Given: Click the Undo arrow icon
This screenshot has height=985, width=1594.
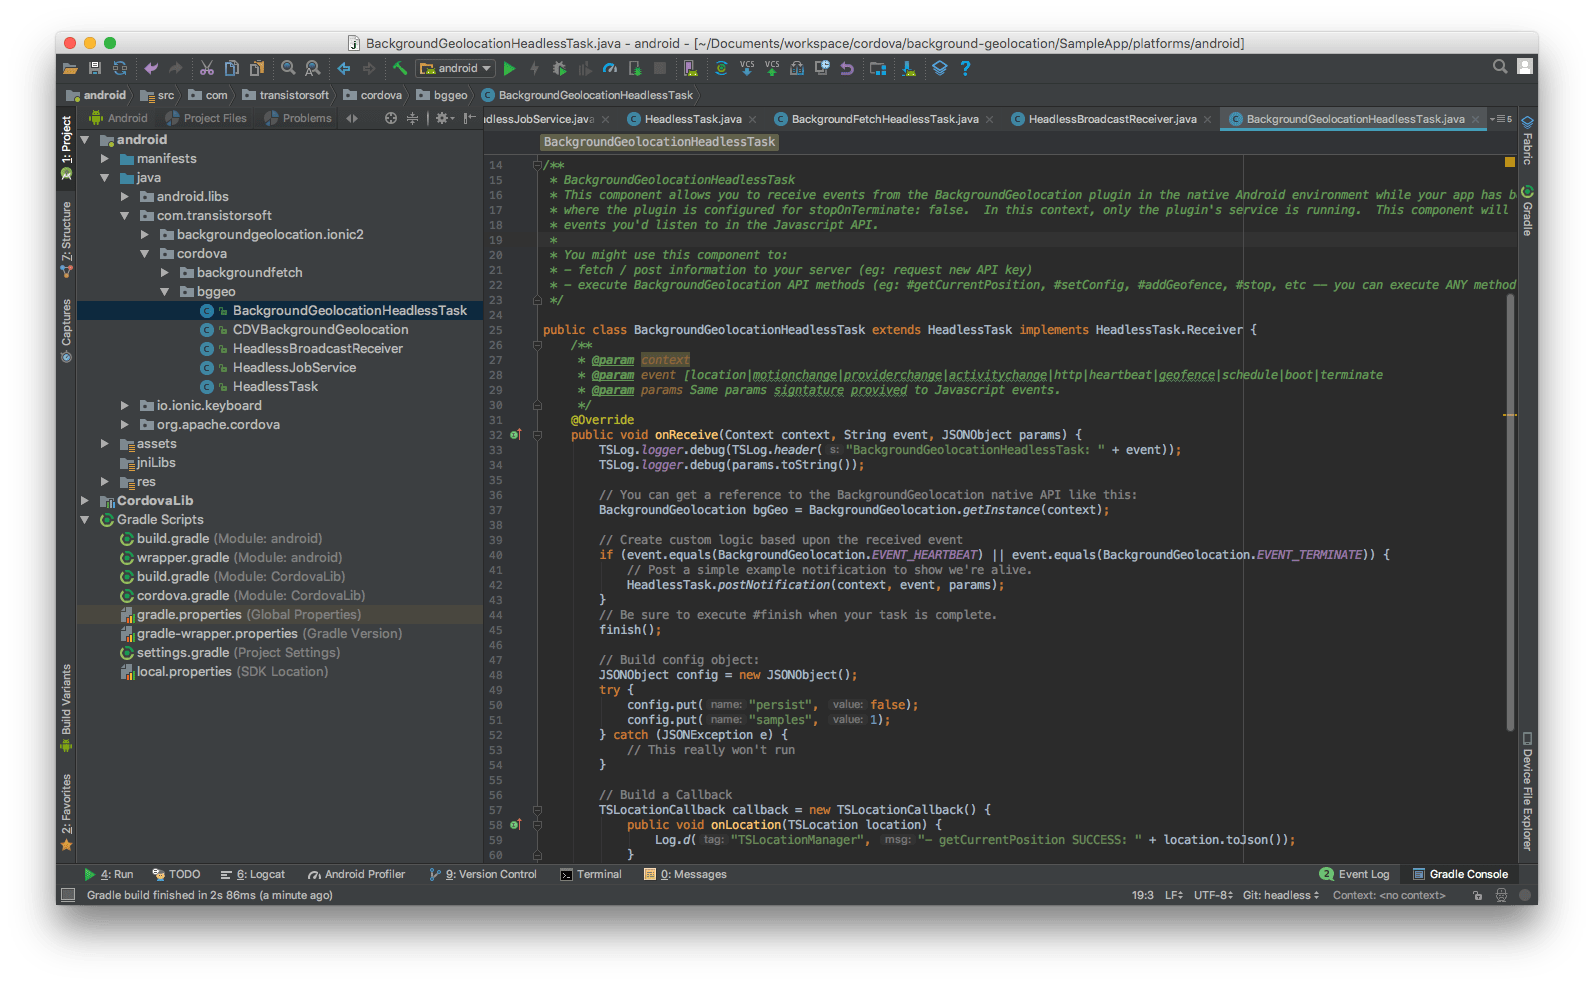Looking at the screenshot, I should (151, 68).
